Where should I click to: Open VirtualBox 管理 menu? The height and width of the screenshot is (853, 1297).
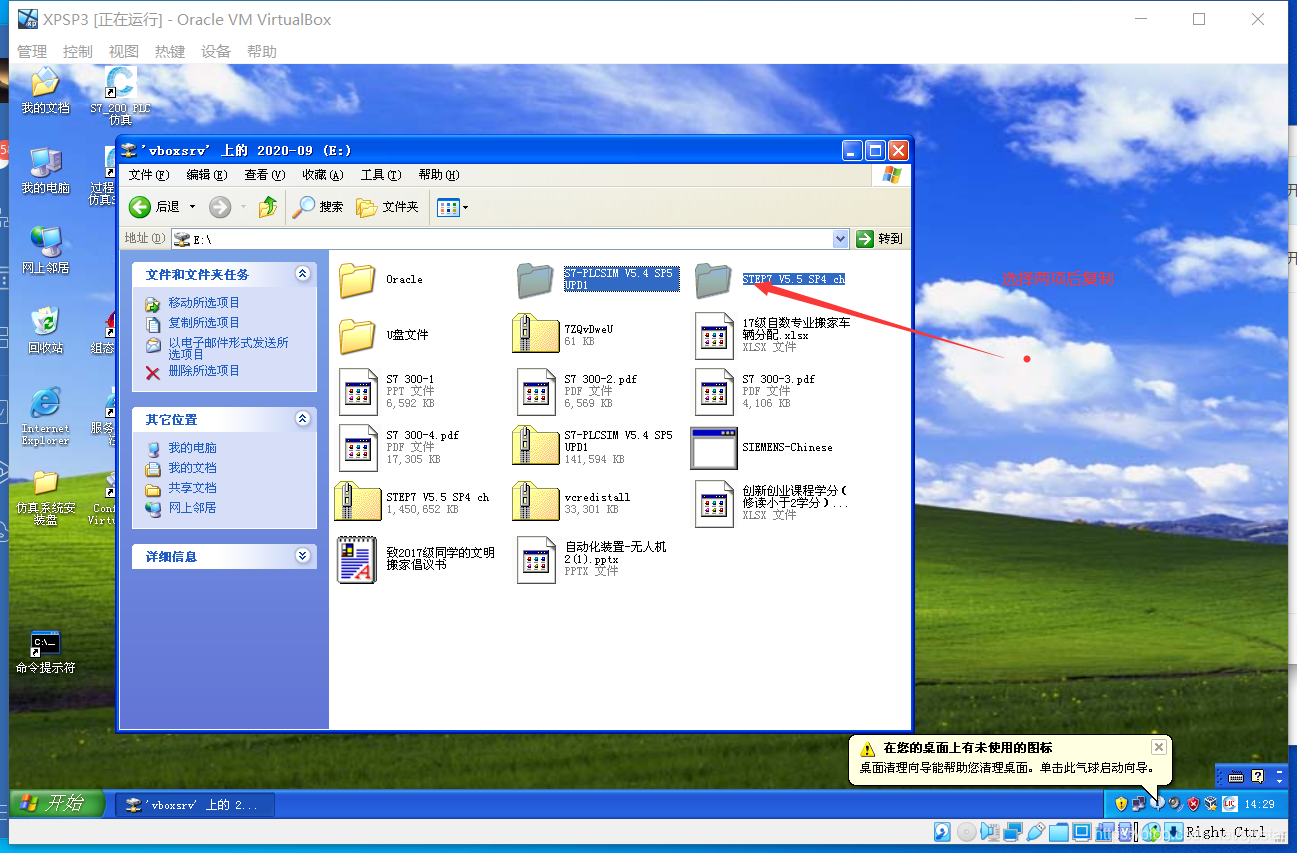click(32, 51)
